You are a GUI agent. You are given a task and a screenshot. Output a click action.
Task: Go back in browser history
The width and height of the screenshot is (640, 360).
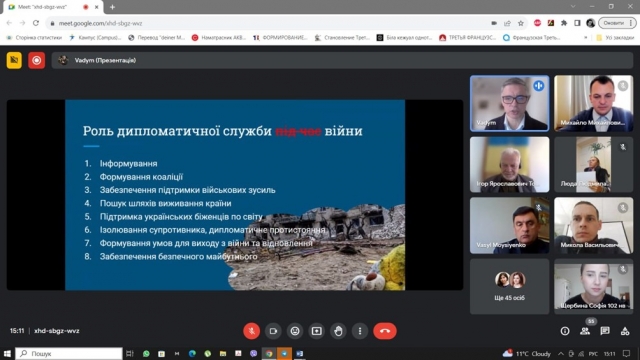click(9, 23)
